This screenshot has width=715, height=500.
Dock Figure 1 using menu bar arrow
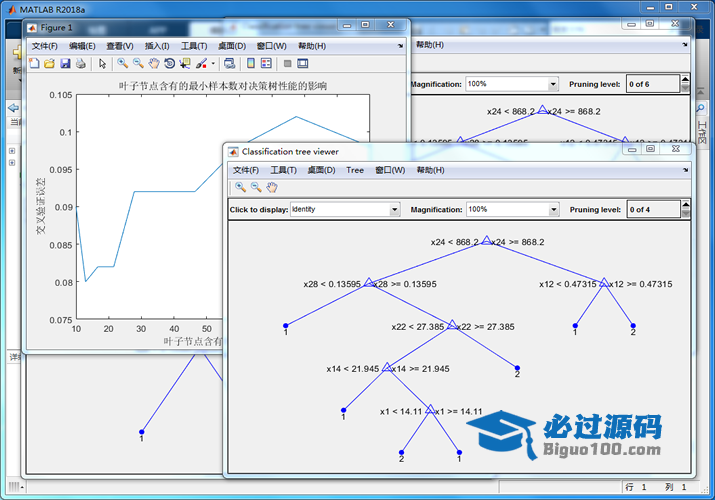click(400, 46)
